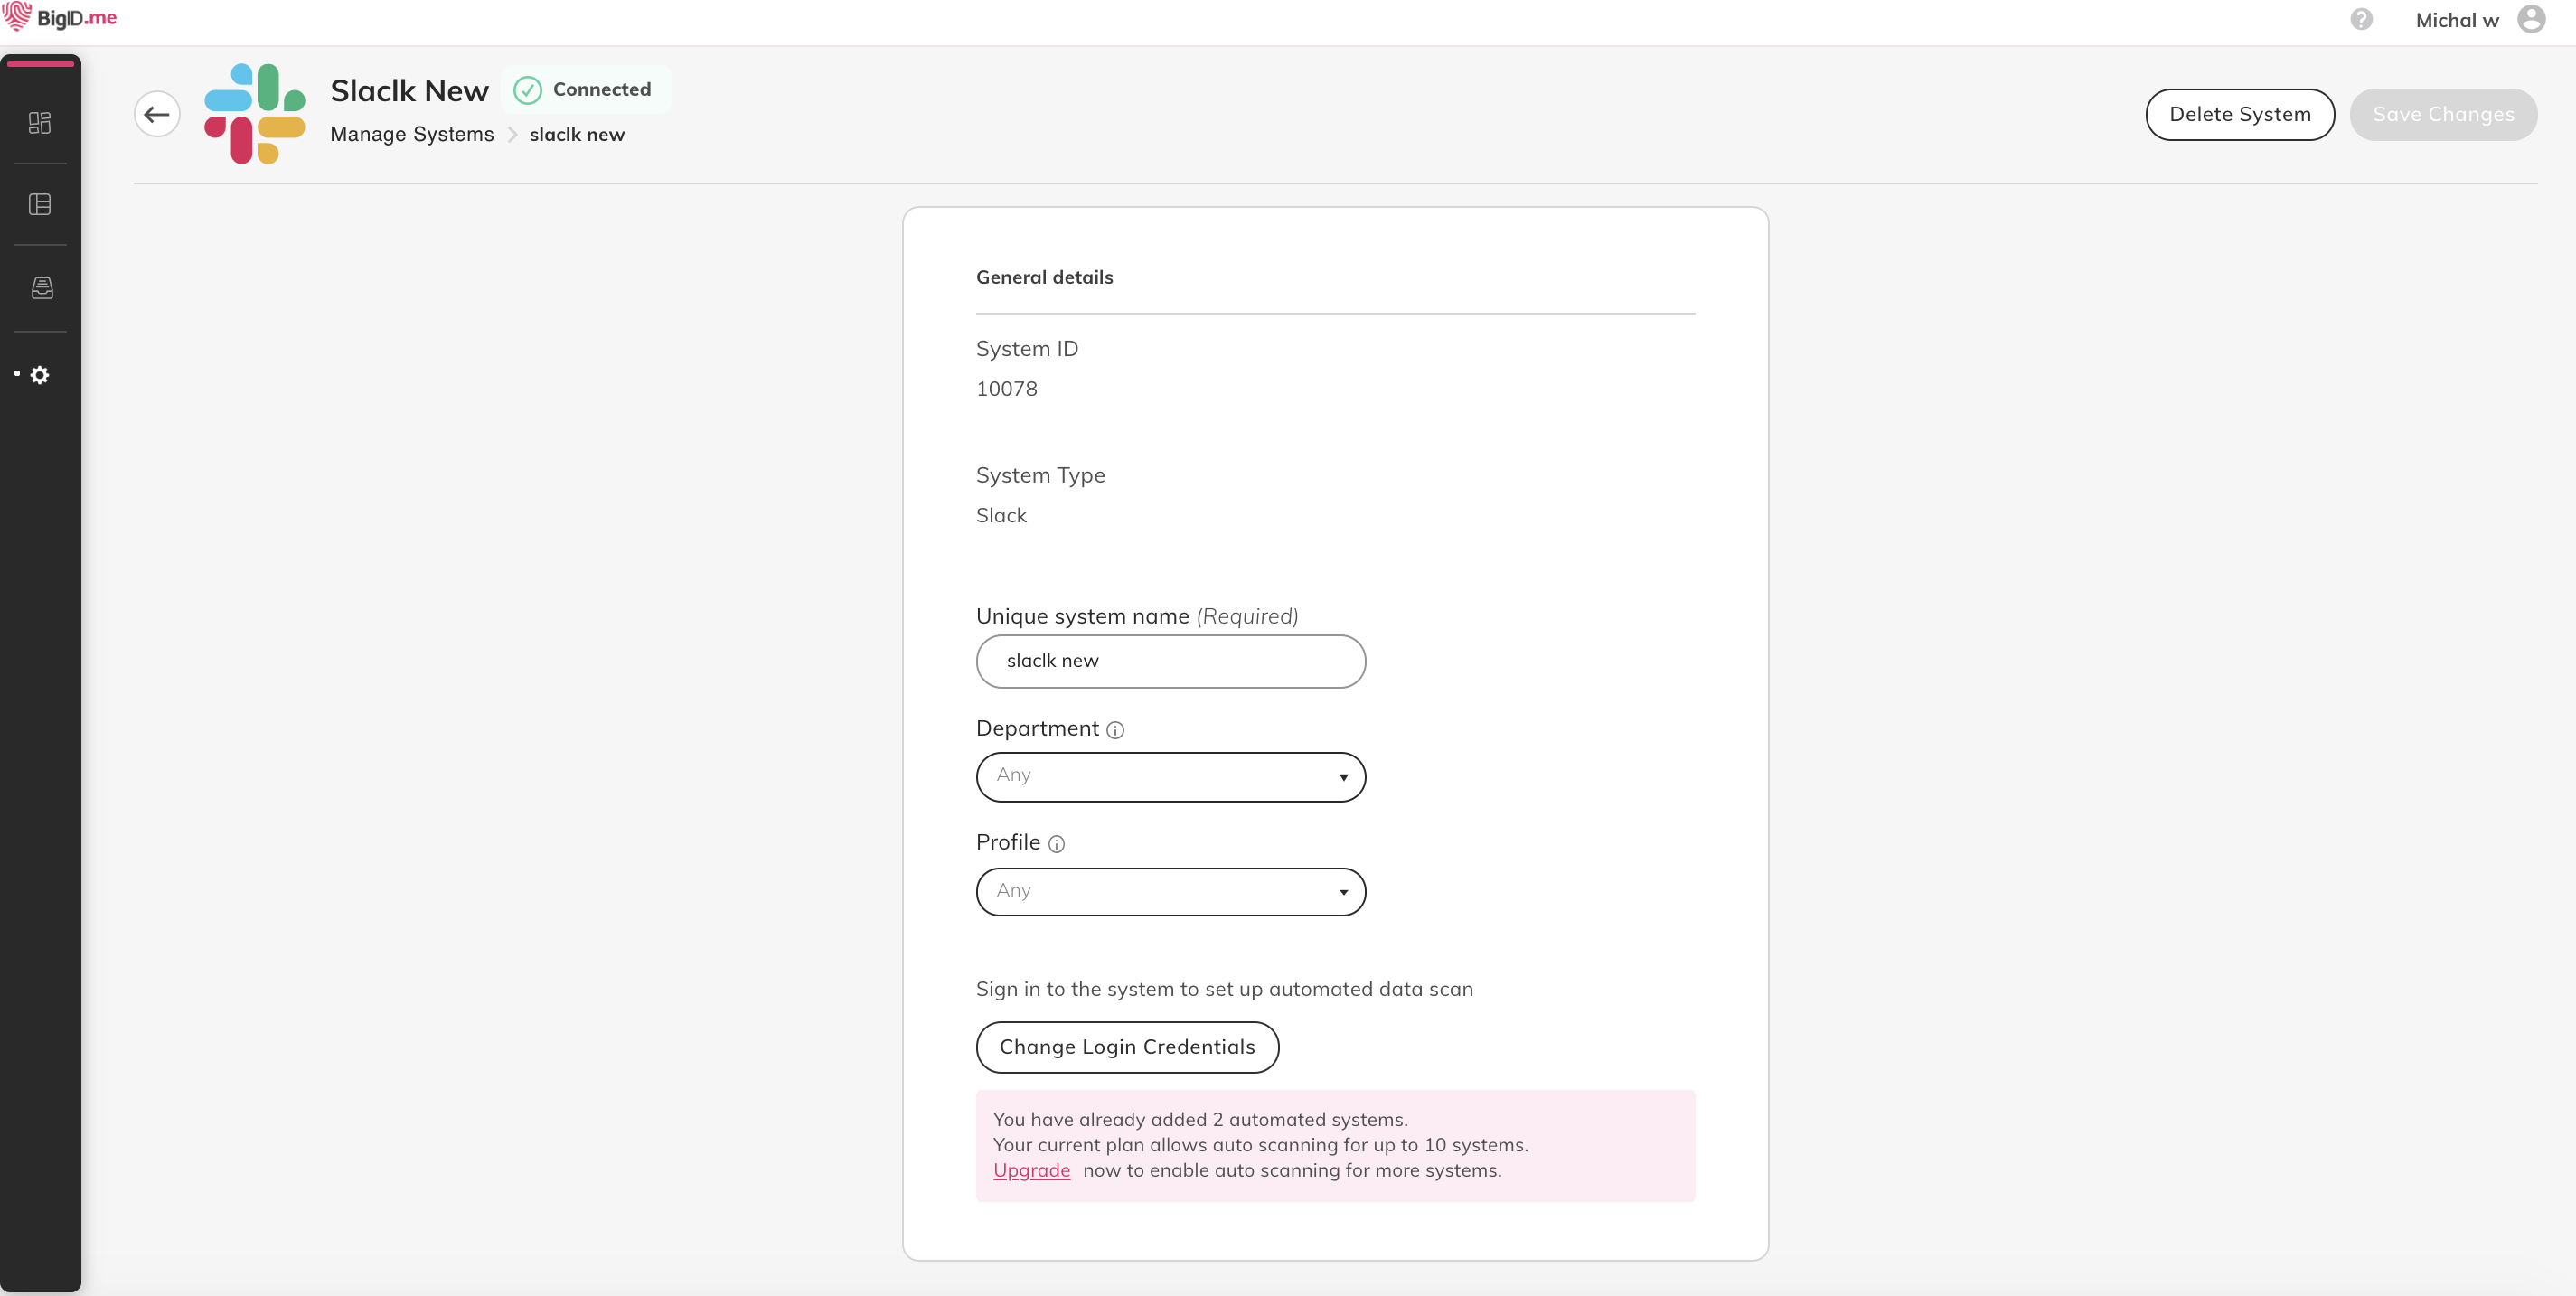Open the settings gear in sidebar
Image resolution: width=2576 pixels, height=1296 pixels.
(x=40, y=375)
